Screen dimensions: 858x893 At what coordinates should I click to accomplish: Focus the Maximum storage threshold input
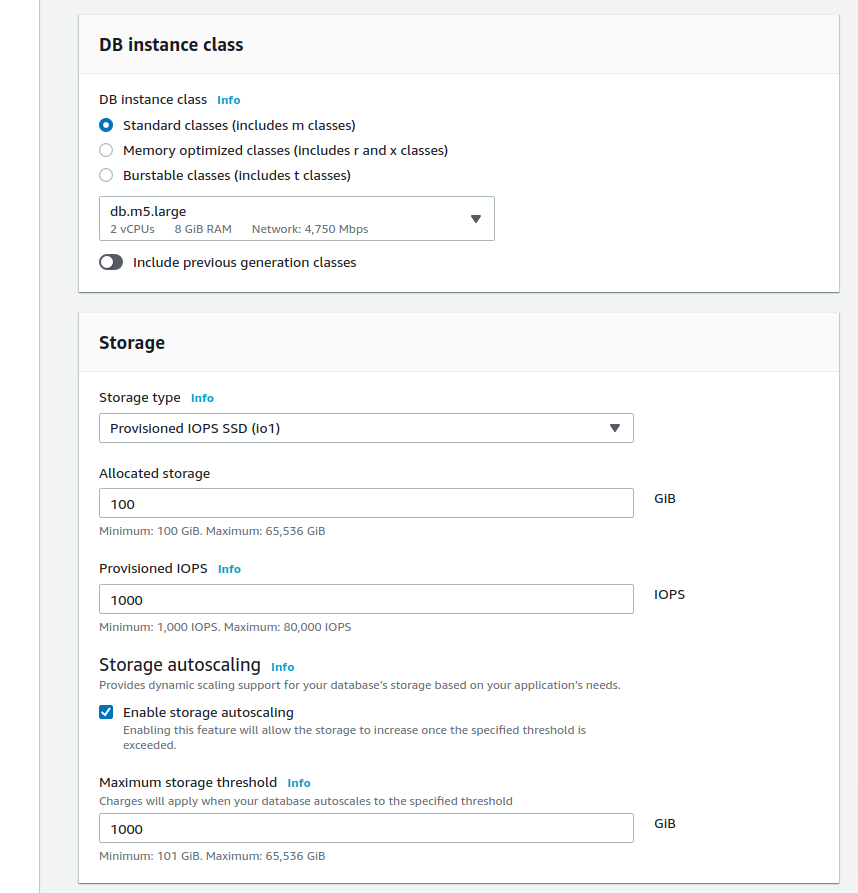pyautogui.click(x=366, y=828)
